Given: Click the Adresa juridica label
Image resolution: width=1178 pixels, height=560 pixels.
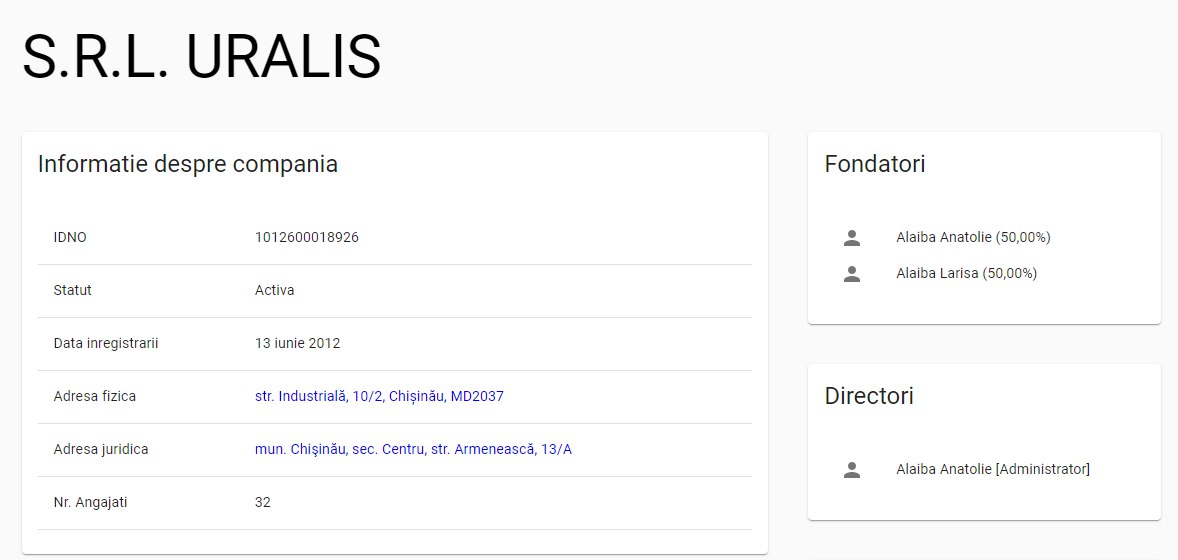Looking at the screenshot, I should click(x=100, y=449).
